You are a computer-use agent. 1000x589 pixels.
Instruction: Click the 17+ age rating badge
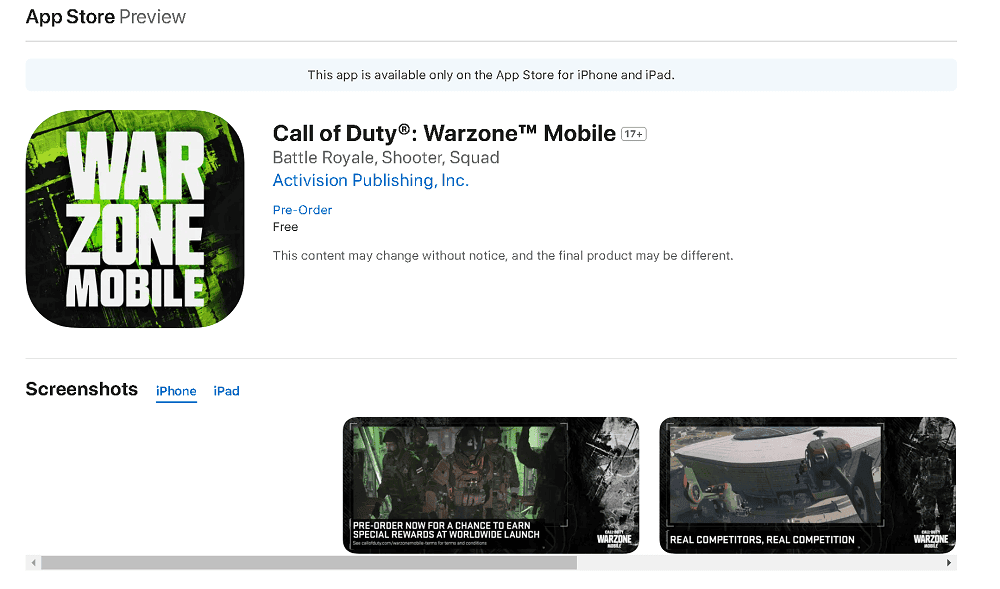coord(633,134)
